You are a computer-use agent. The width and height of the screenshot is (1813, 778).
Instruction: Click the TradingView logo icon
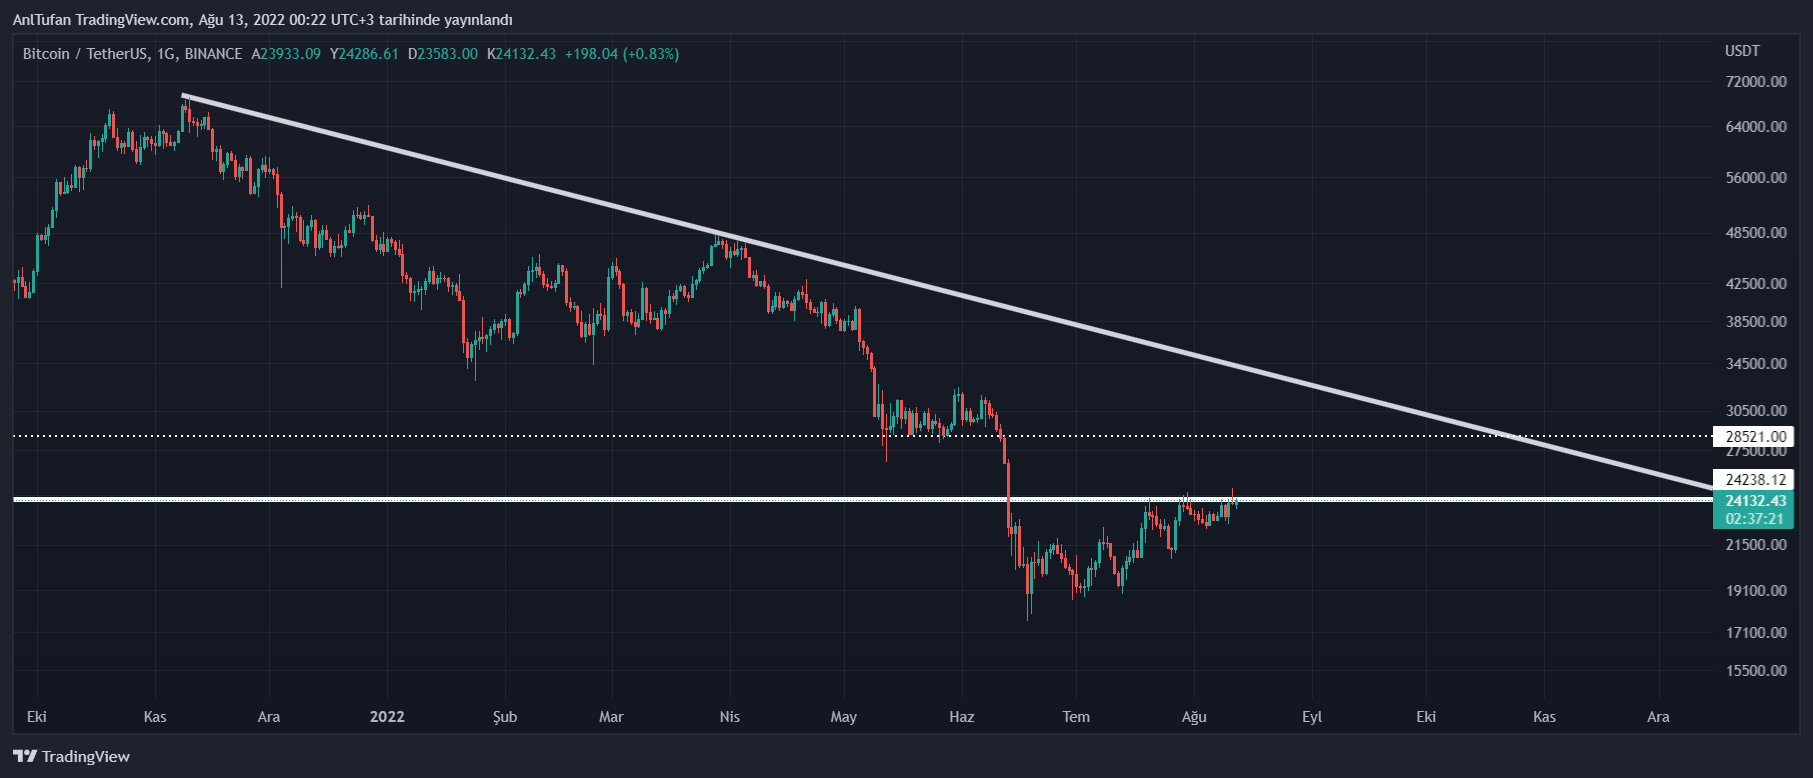coord(25,756)
